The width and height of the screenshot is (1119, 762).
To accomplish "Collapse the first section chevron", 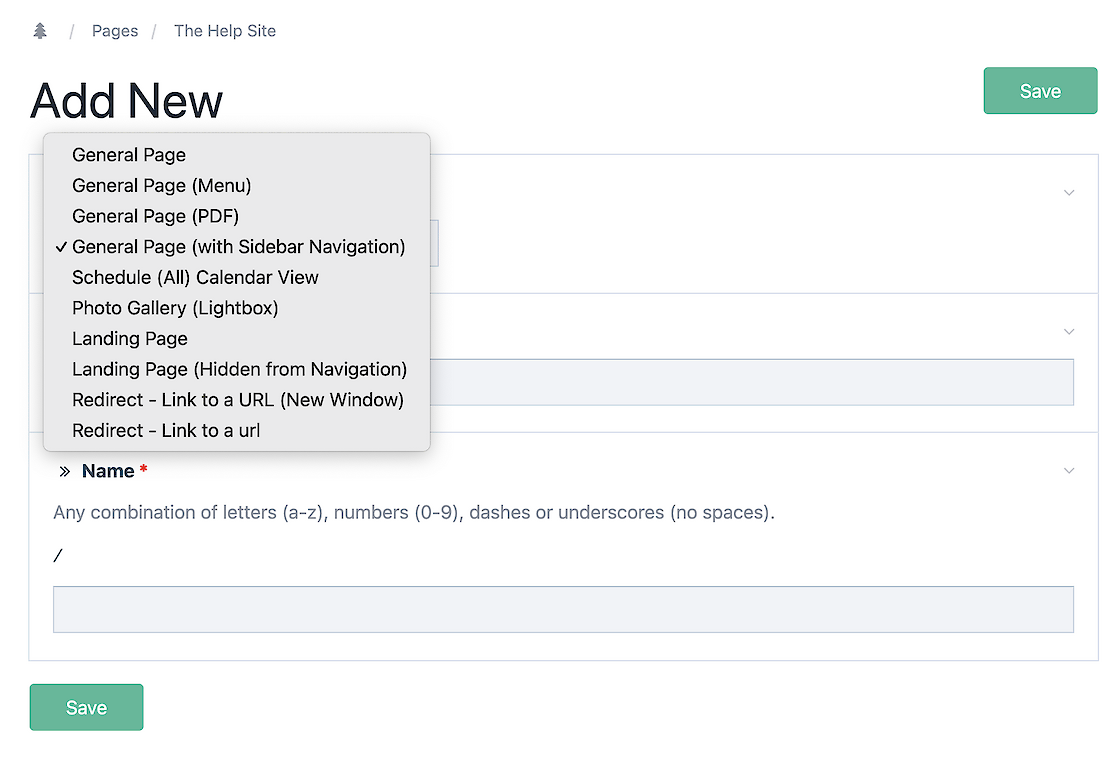I will 1069,193.
